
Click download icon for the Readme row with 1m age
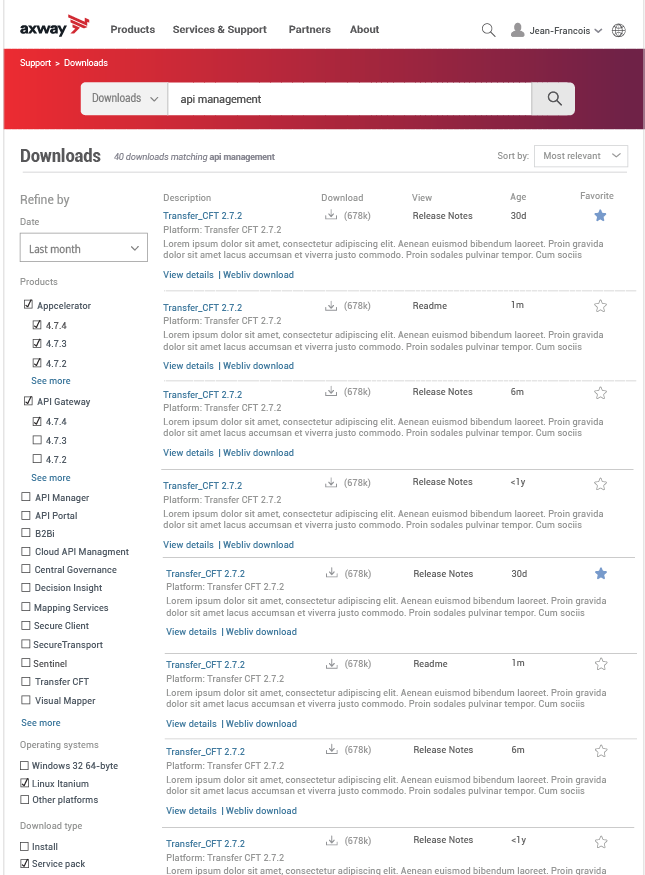[331, 306]
